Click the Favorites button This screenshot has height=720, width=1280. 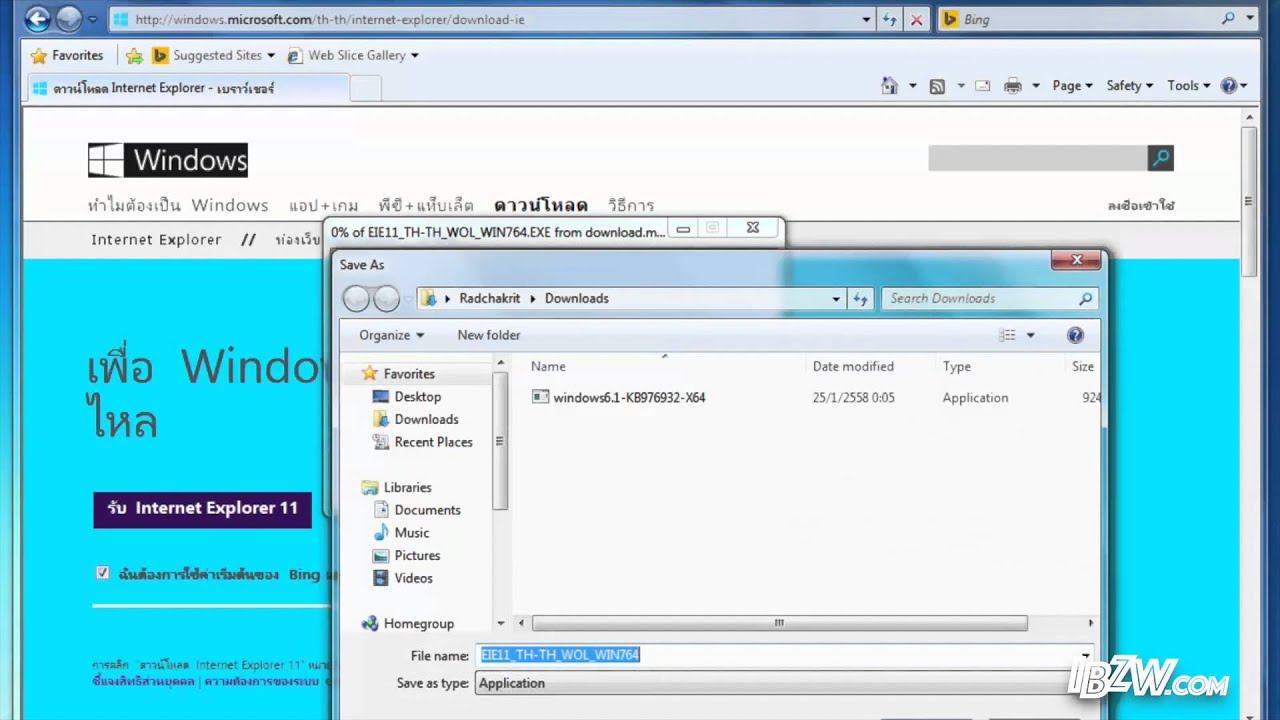pos(67,56)
